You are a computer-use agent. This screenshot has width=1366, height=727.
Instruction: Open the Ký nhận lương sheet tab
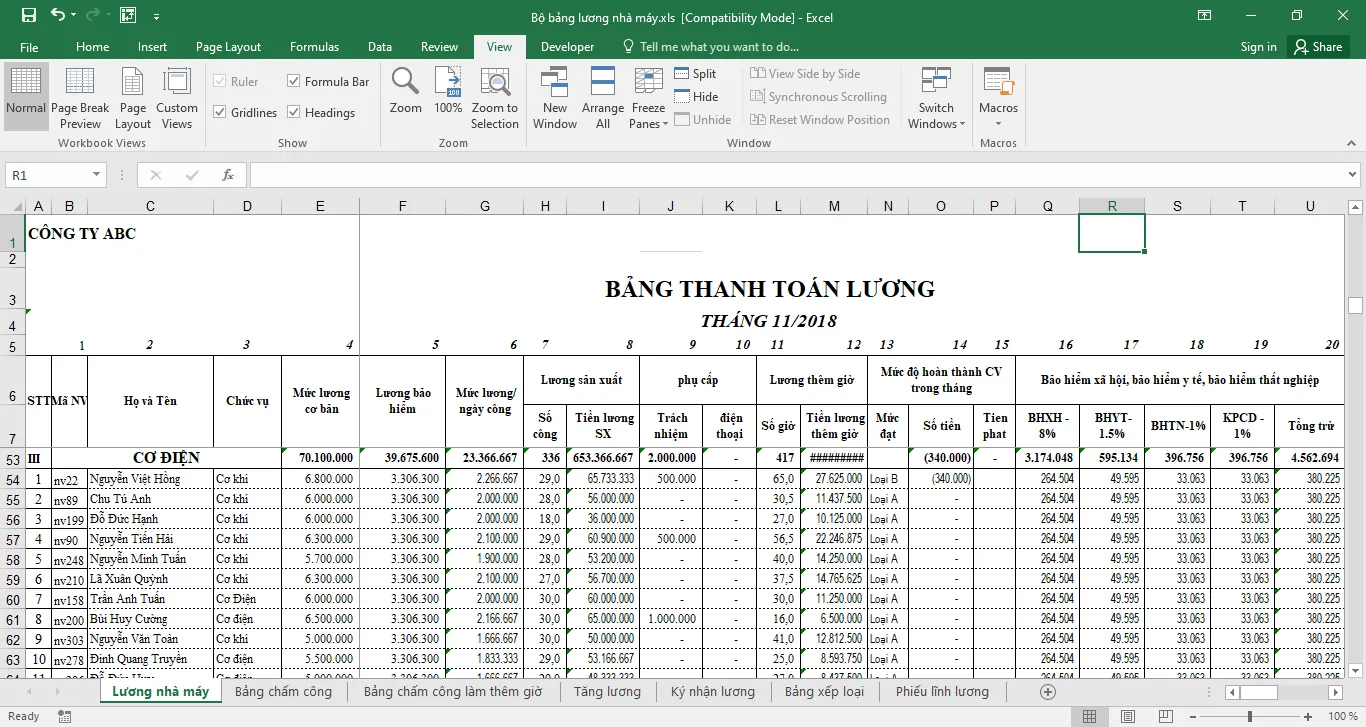[x=712, y=691]
